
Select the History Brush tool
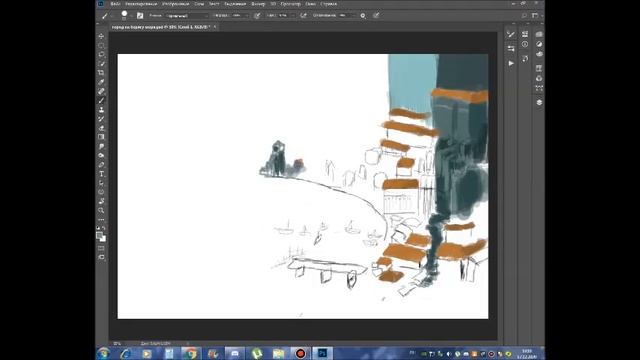(101, 119)
